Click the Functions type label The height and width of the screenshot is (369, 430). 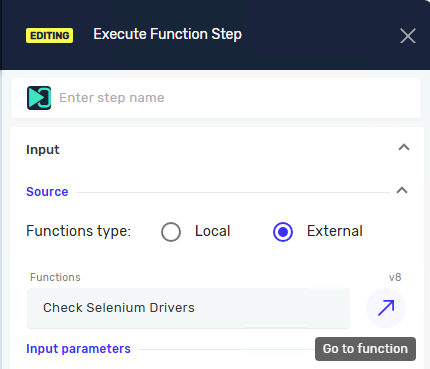79,231
